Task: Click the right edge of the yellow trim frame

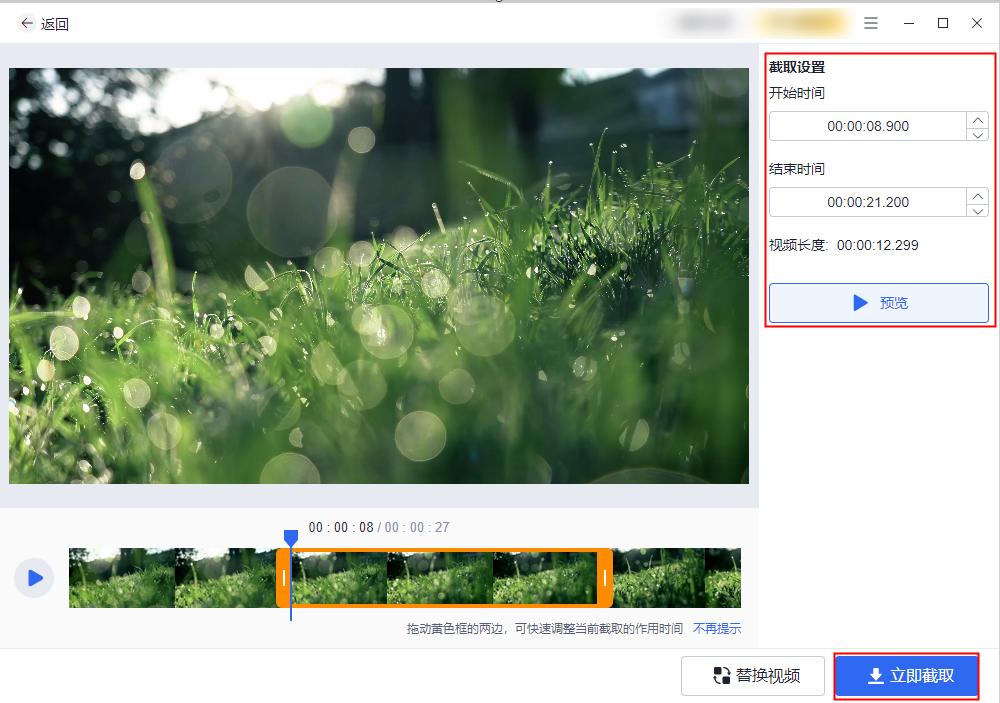Action: [x=606, y=578]
